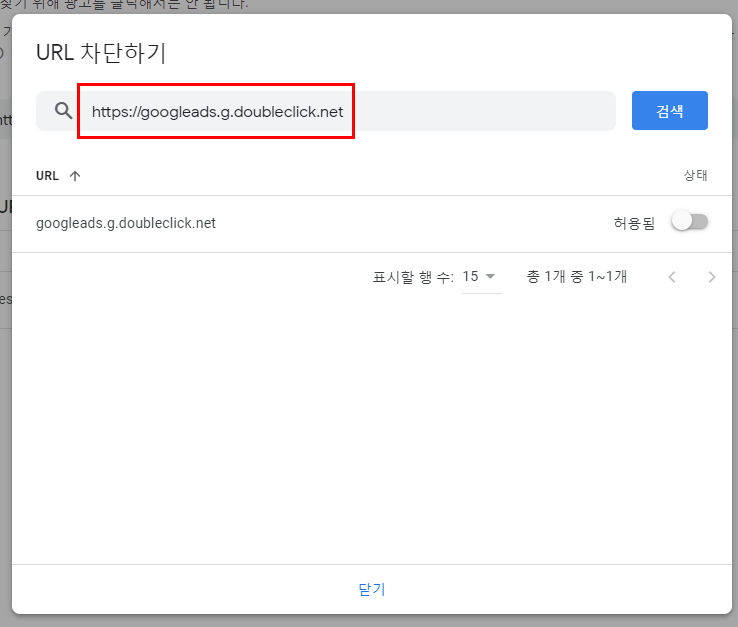738x627 pixels.
Task: Go to the previous page arrow
Action: [x=672, y=277]
